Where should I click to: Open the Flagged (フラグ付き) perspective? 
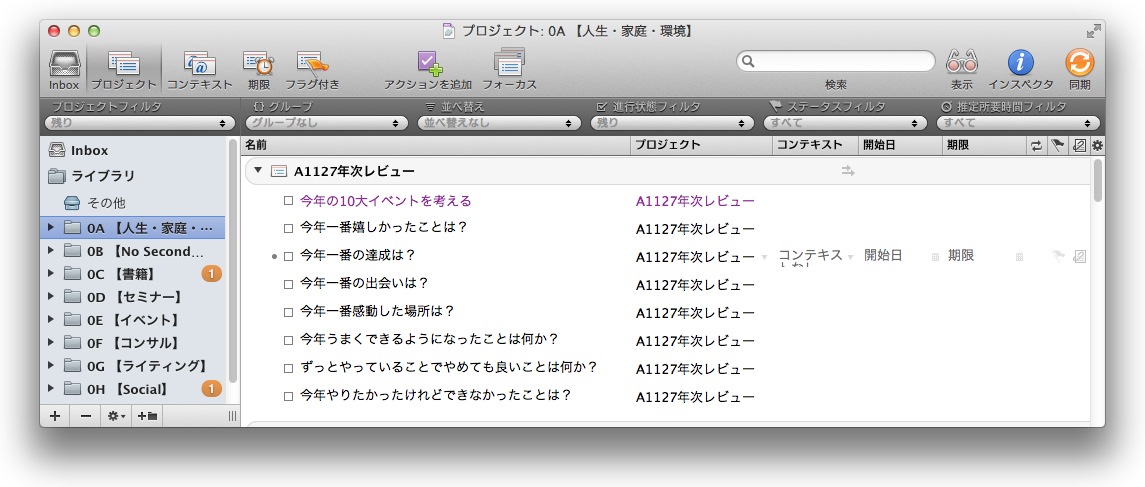[312, 68]
